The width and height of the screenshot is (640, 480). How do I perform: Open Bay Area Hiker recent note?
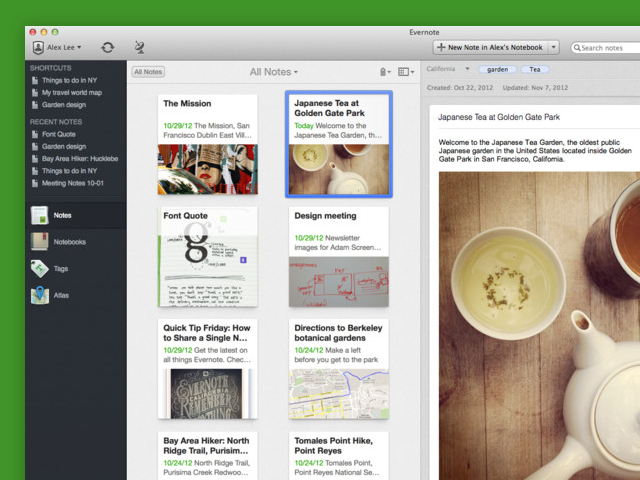tap(80, 159)
